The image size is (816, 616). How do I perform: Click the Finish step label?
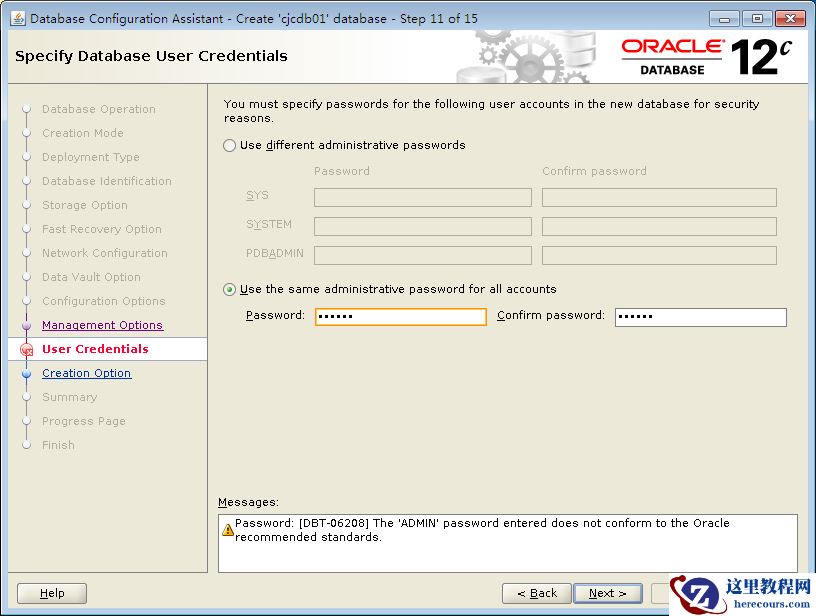coord(58,445)
